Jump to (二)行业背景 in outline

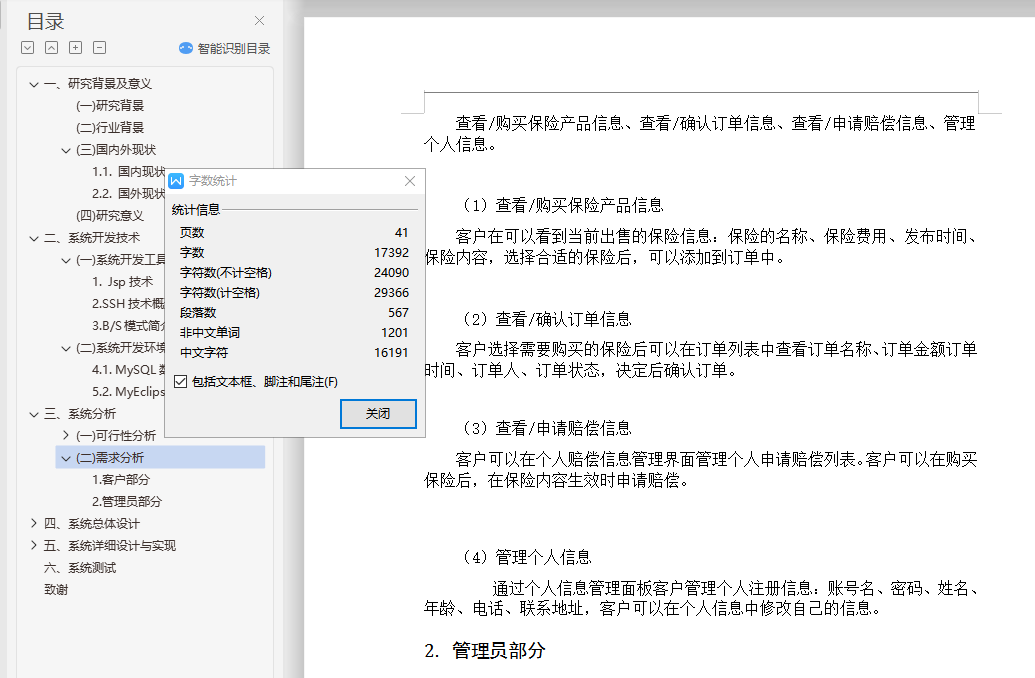(x=110, y=127)
